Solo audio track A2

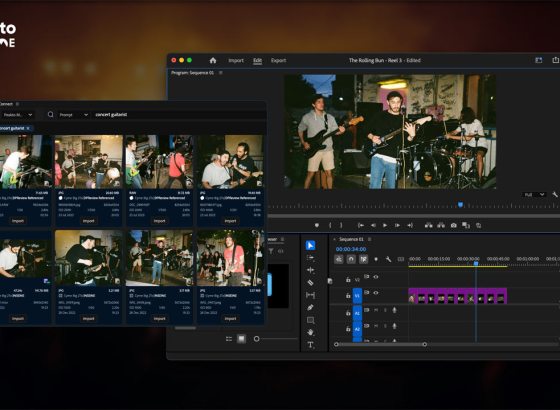(x=385, y=326)
